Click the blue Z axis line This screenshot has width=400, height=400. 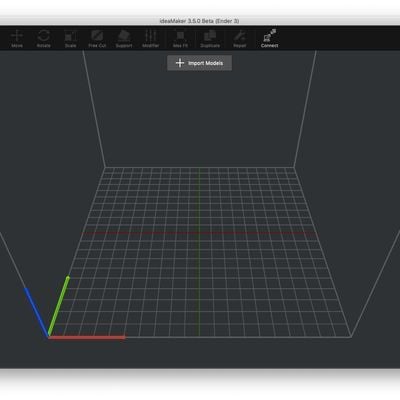pos(37,313)
